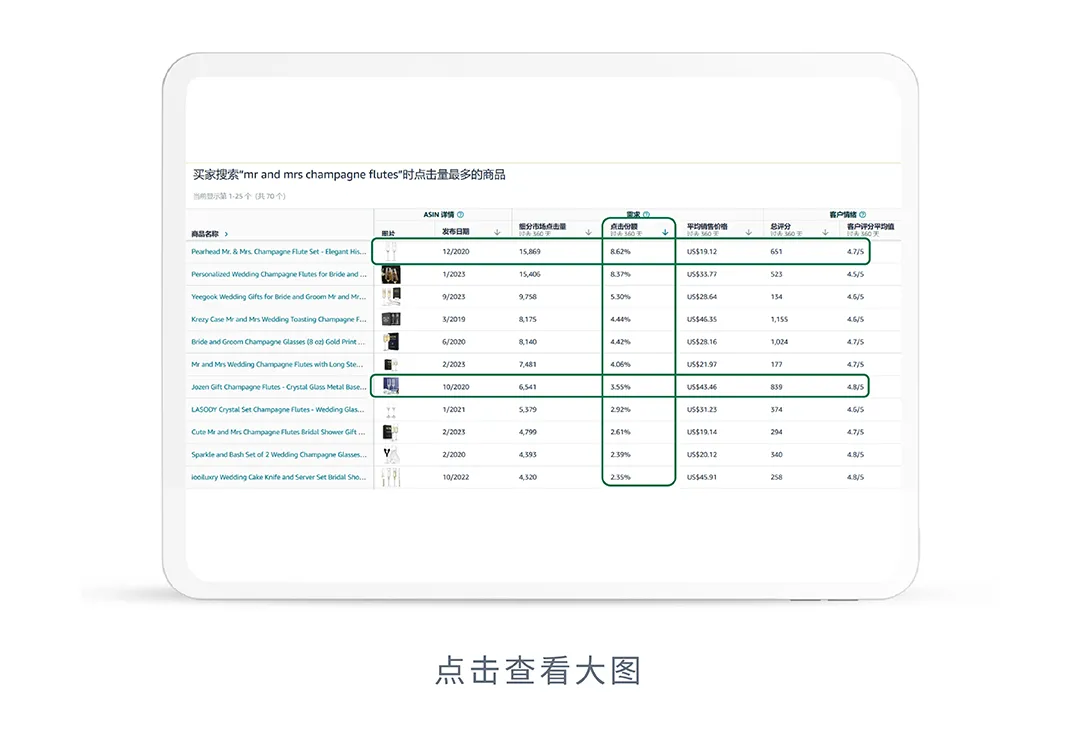The image size is (1080, 738).
Task: Click the 平均销售价格 column header
Action: tap(707, 226)
